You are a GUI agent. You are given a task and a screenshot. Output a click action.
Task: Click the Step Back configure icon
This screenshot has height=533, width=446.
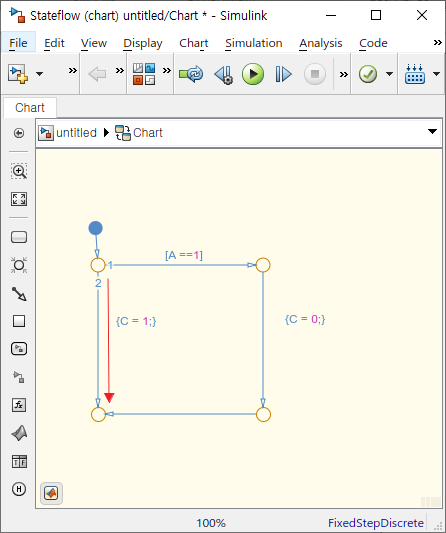(x=224, y=74)
